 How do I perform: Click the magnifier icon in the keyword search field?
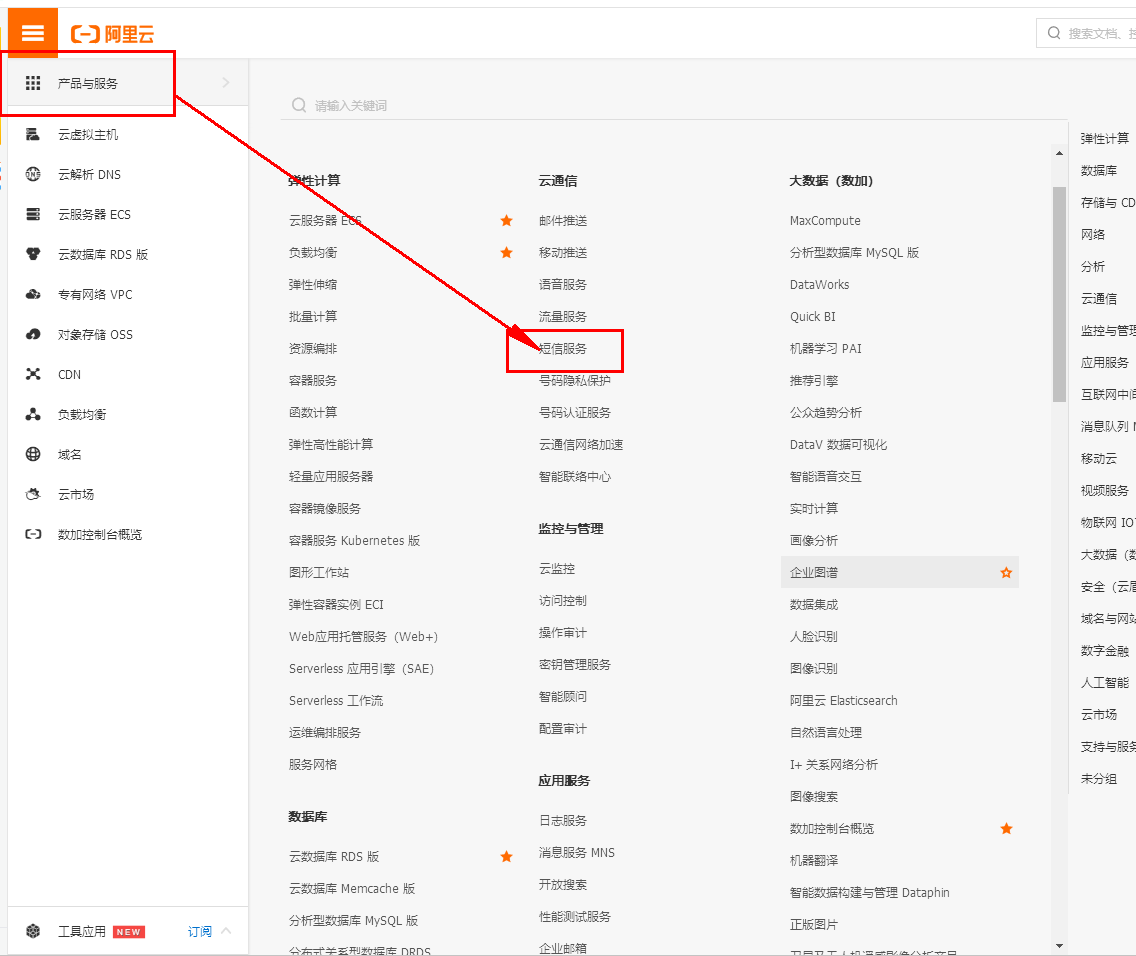pyautogui.click(x=298, y=105)
